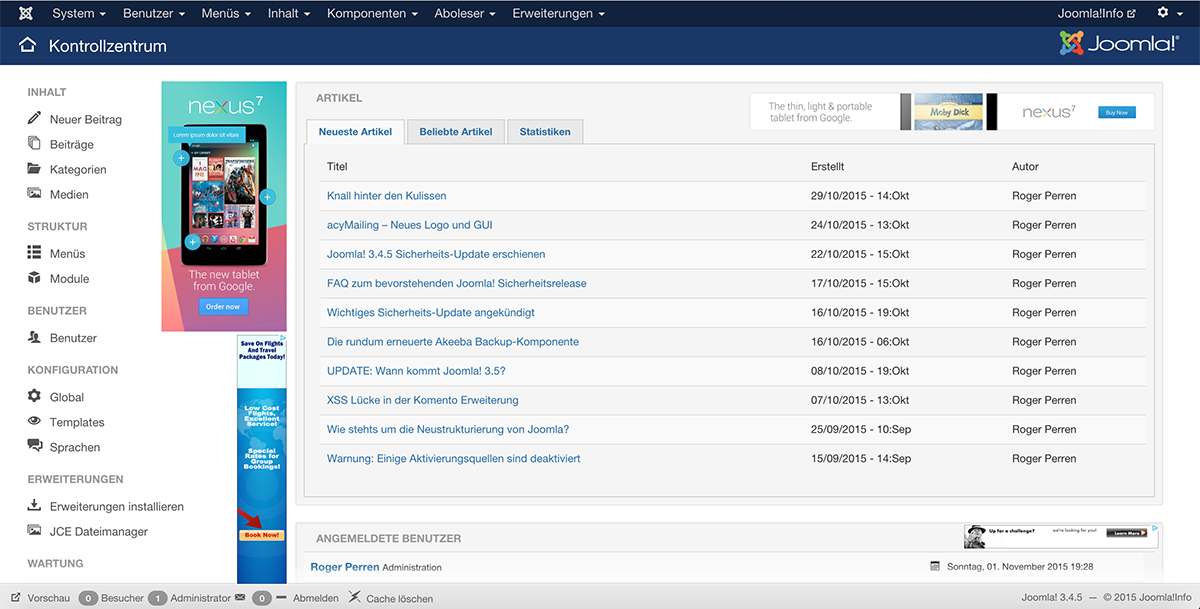The image size is (1200, 609).
Task: Click the large Joomla! logo at top right
Action: point(1119,44)
